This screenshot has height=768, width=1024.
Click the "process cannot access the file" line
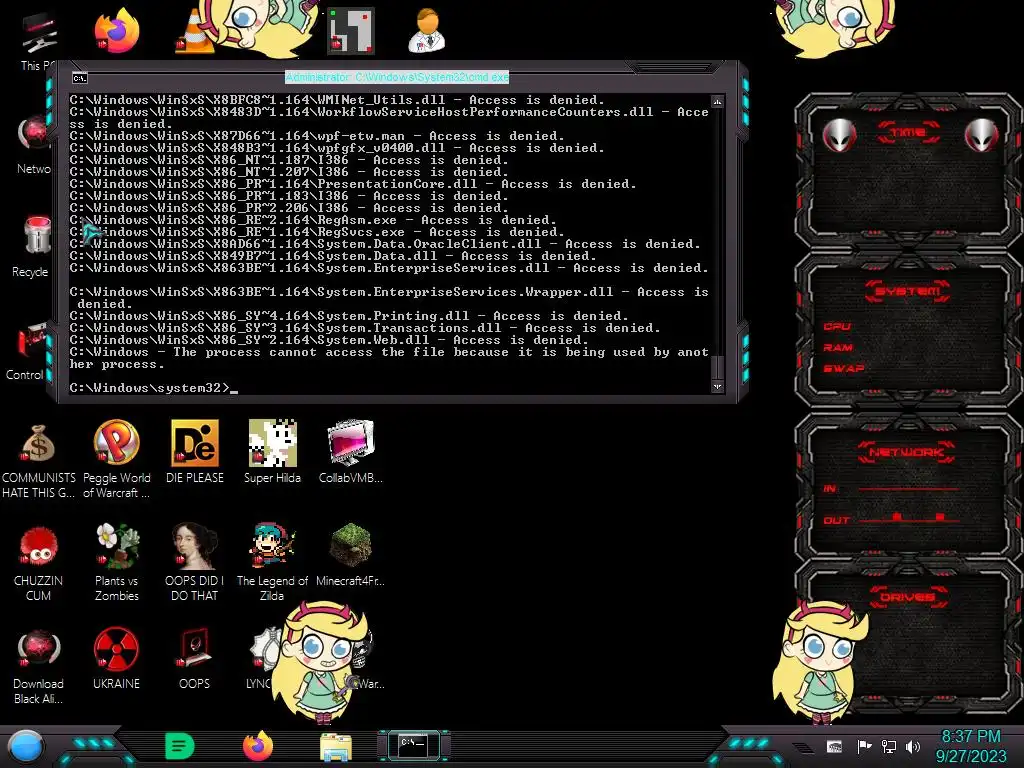point(389,358)
